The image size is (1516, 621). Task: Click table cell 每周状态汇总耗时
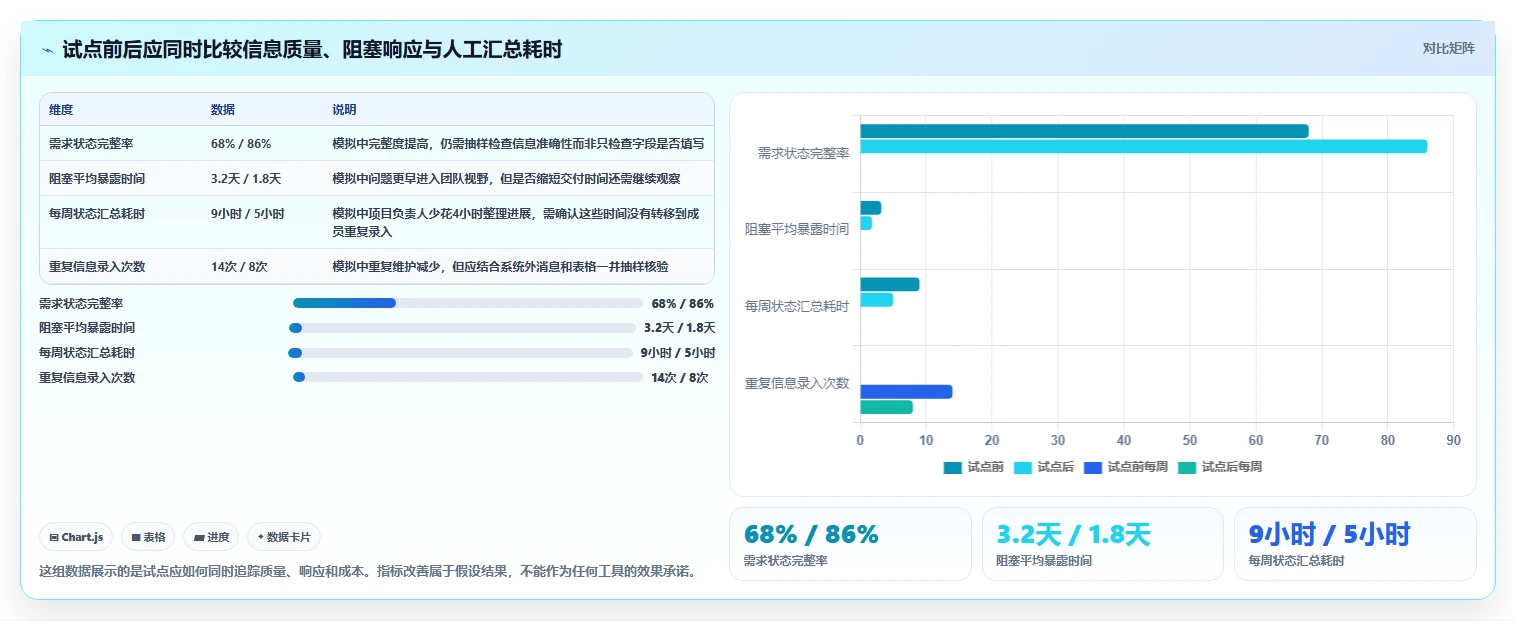coord(97,214)
